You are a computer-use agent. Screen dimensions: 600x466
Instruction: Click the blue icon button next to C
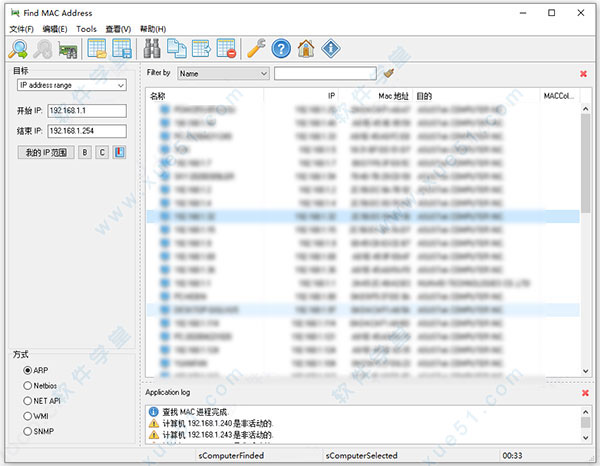click(x=119, y=152)
